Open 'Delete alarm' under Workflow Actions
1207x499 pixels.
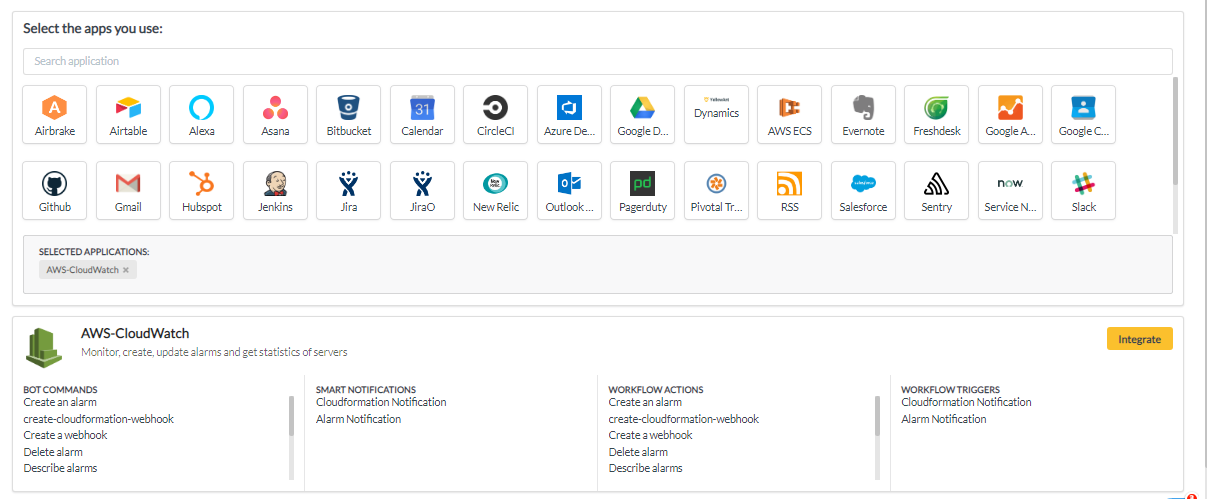[x=638, y=452]
